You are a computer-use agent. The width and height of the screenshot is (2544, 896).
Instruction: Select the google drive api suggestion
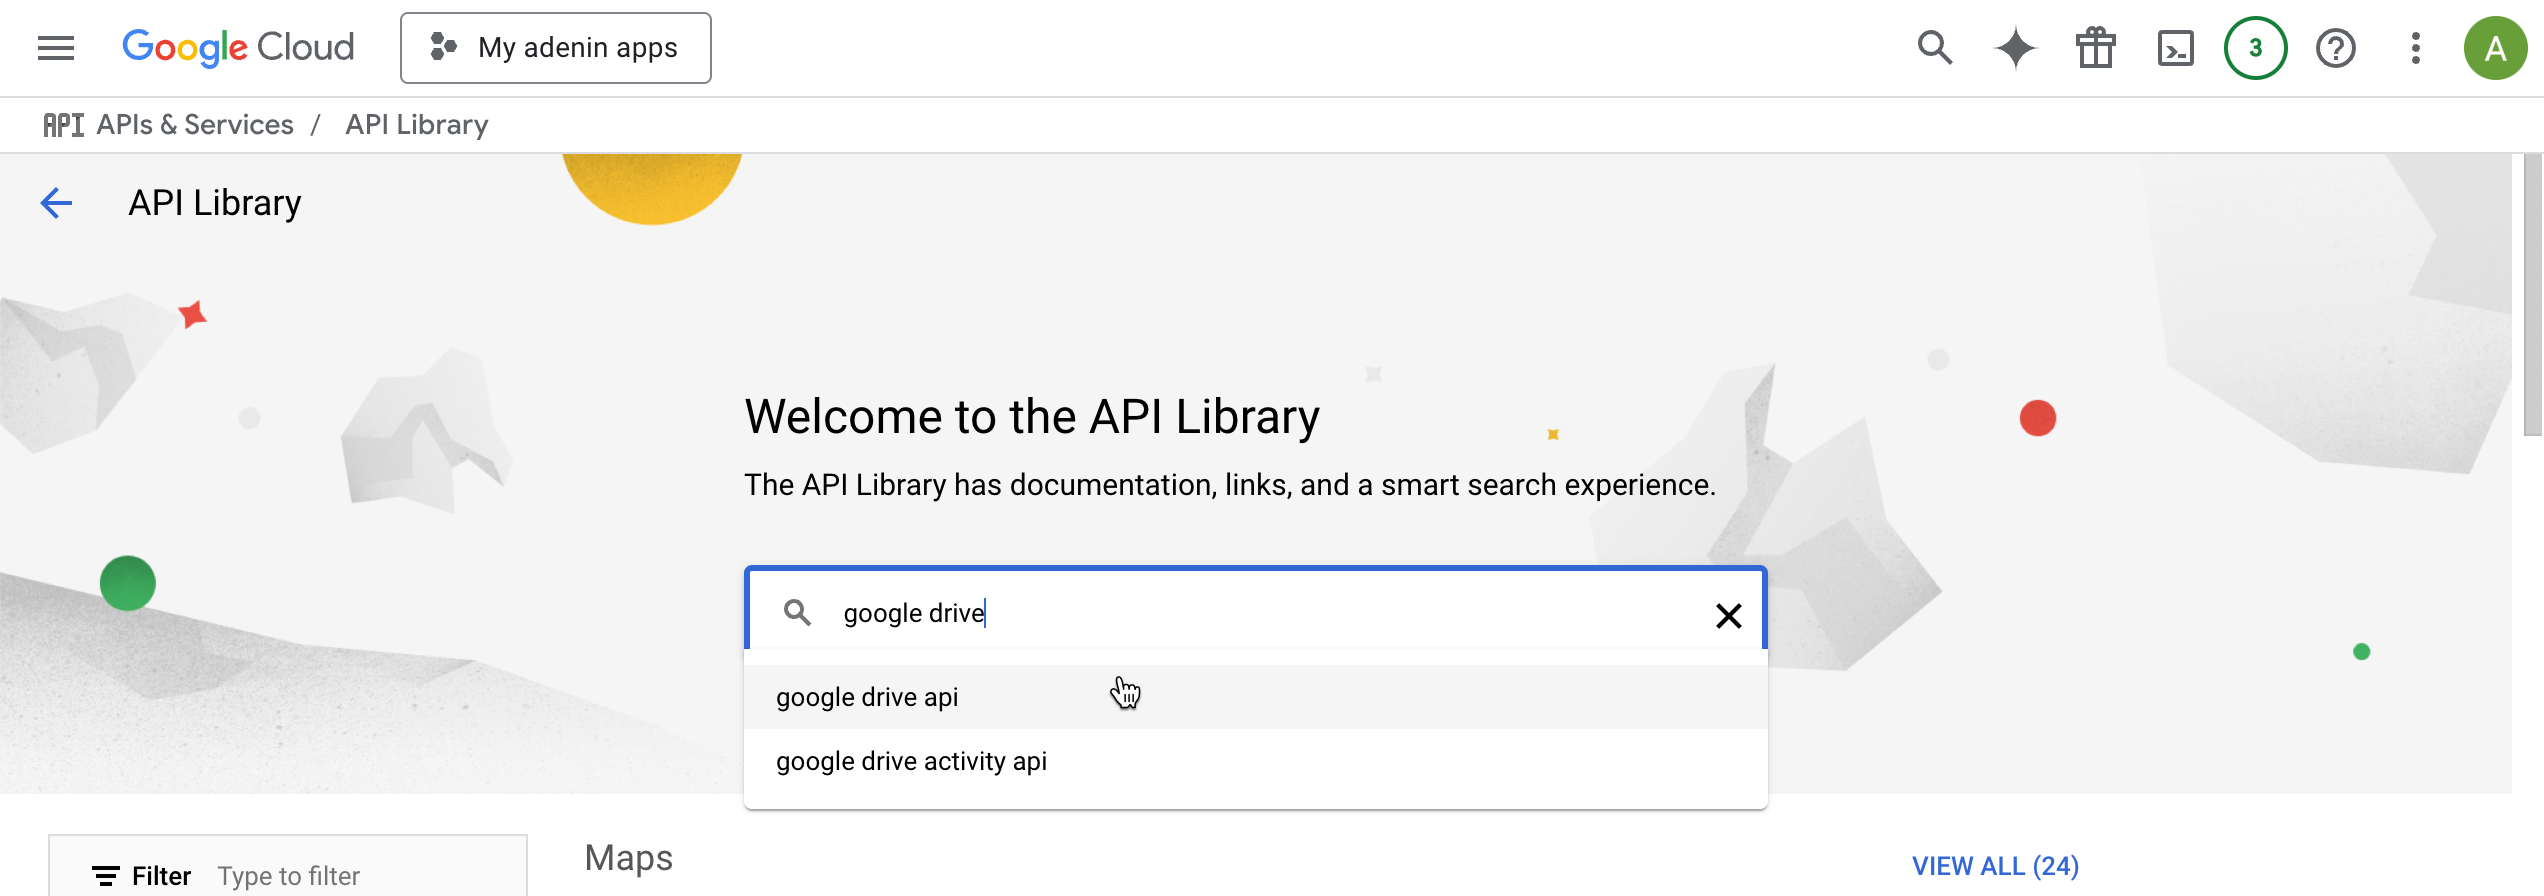pyautogui.click(x=868, y=697)
